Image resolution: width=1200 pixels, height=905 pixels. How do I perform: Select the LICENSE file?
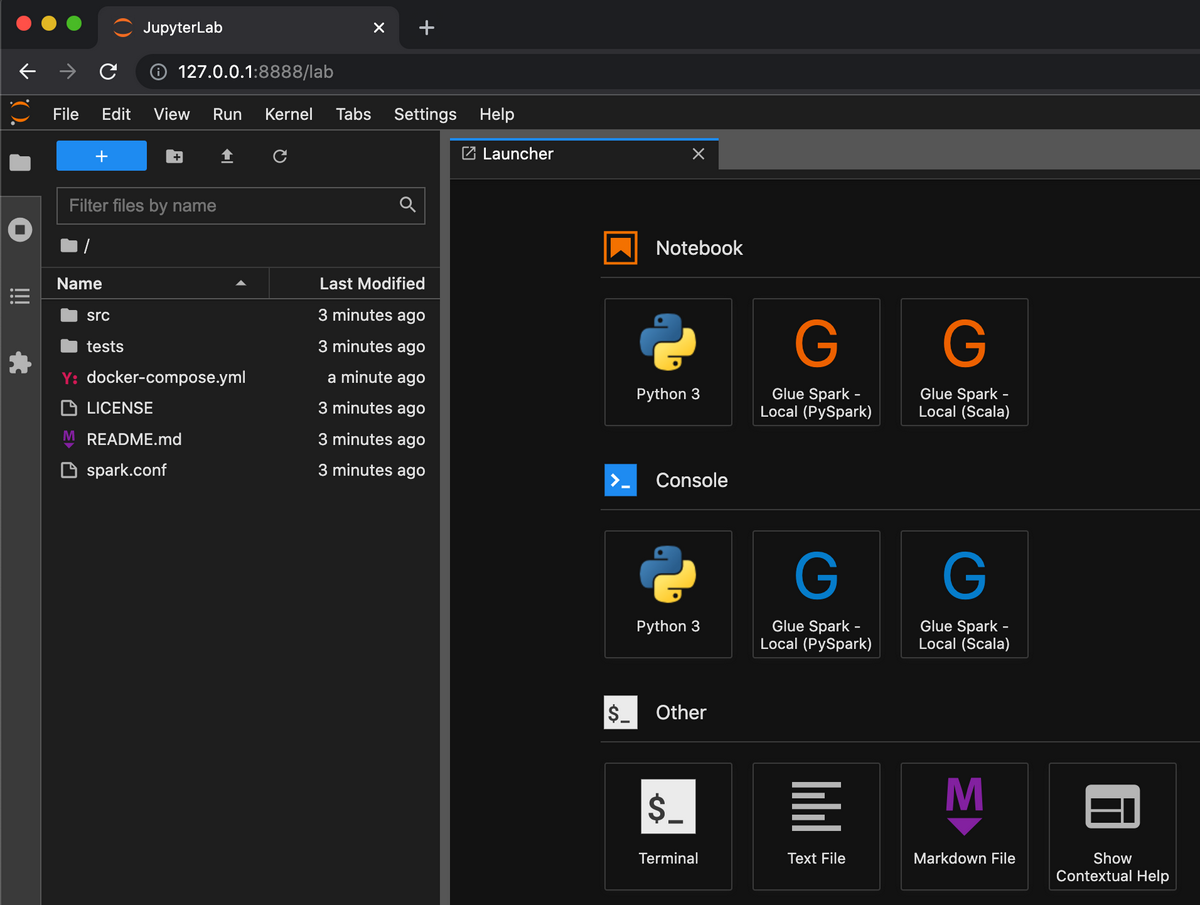[241, 408]
